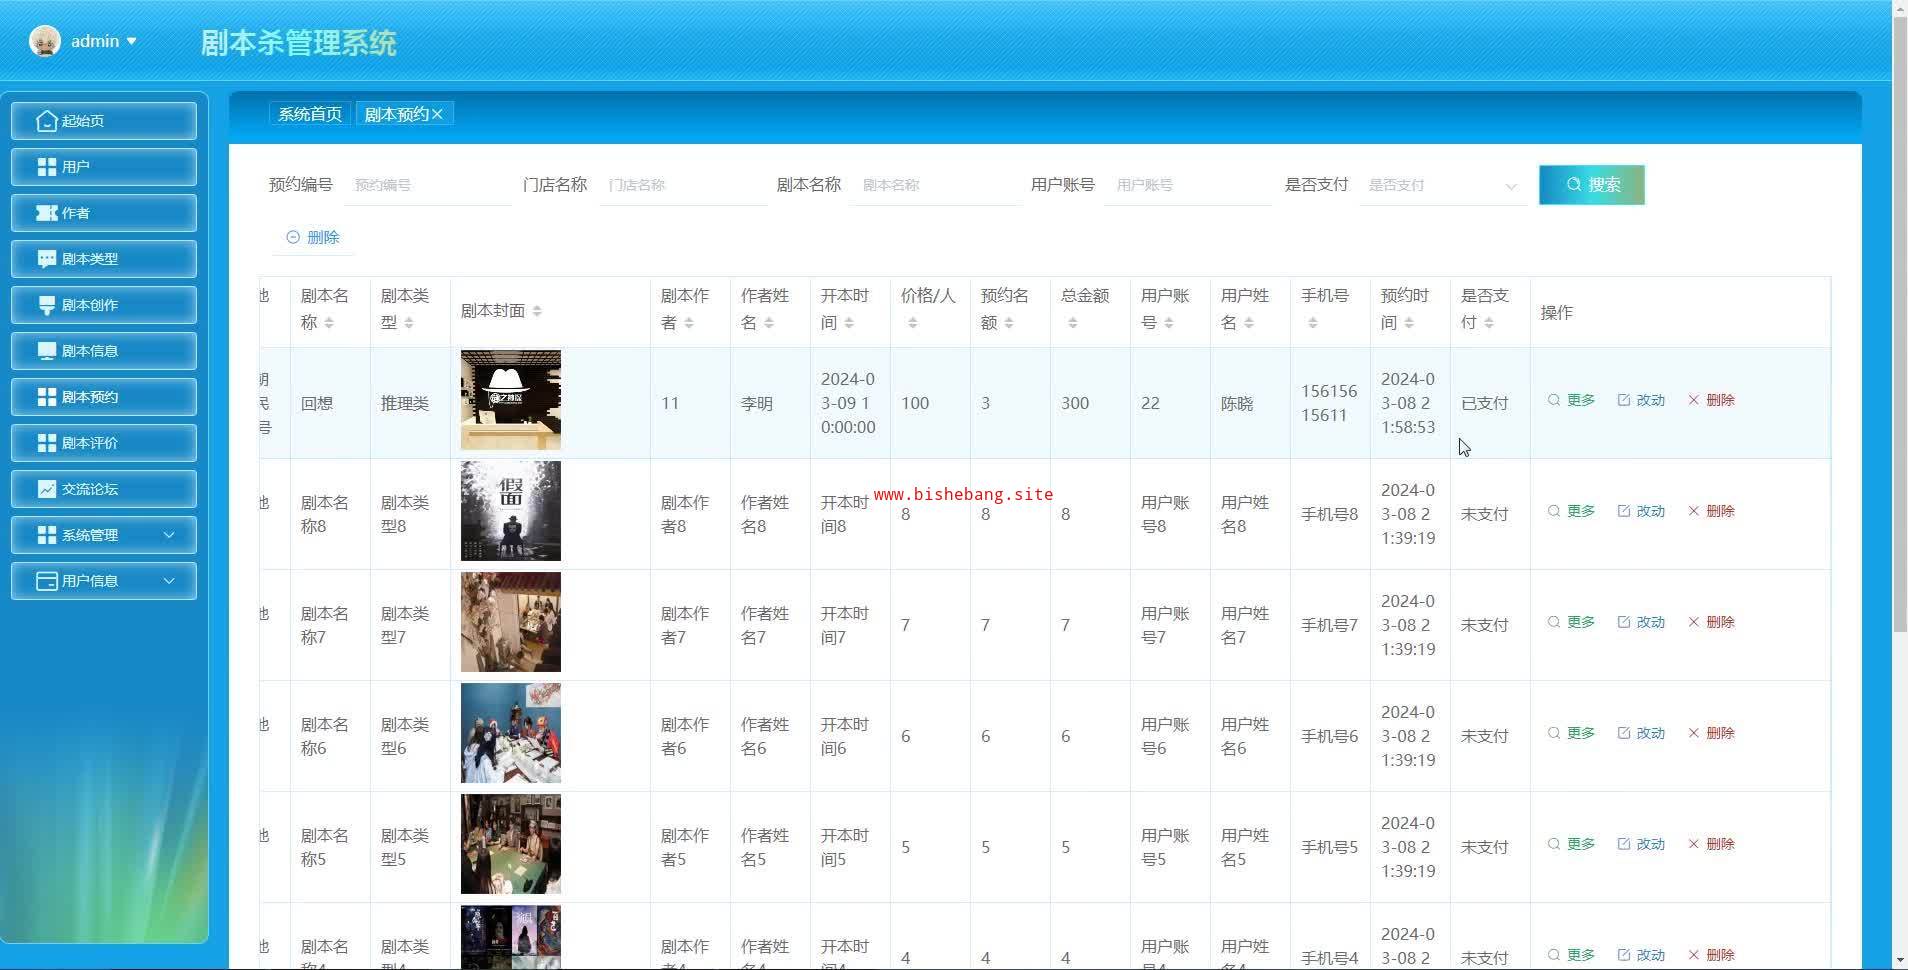This screenshot has width=1908, height=970.
Task: Open cover thumbnail for 剧本名称8 row
Action: pos(511,511)
